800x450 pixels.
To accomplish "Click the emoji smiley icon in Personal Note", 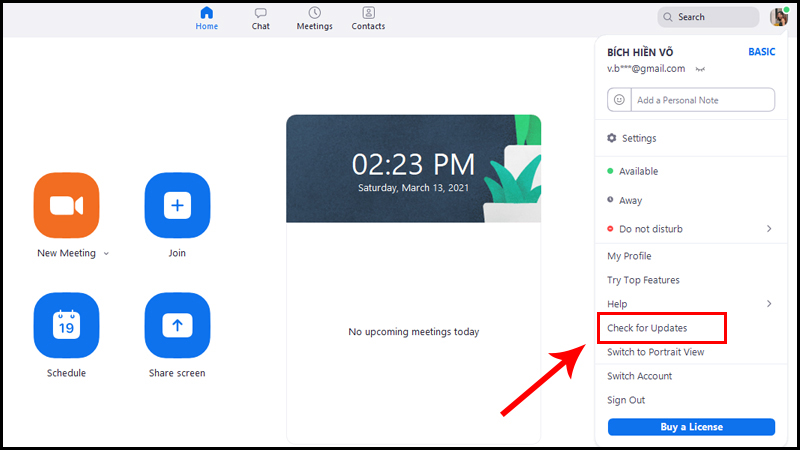I will coord(619,100).
